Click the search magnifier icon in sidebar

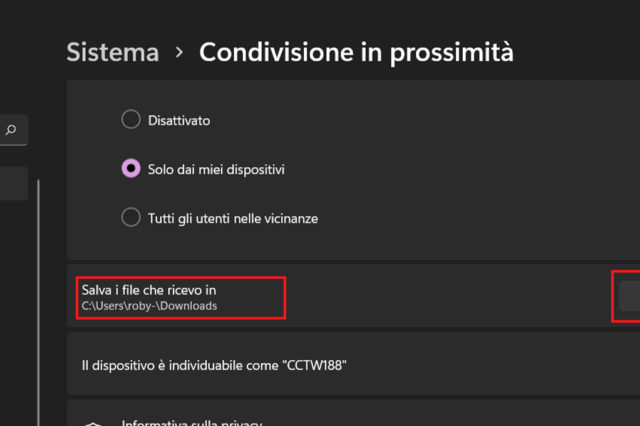pos(11,130)
